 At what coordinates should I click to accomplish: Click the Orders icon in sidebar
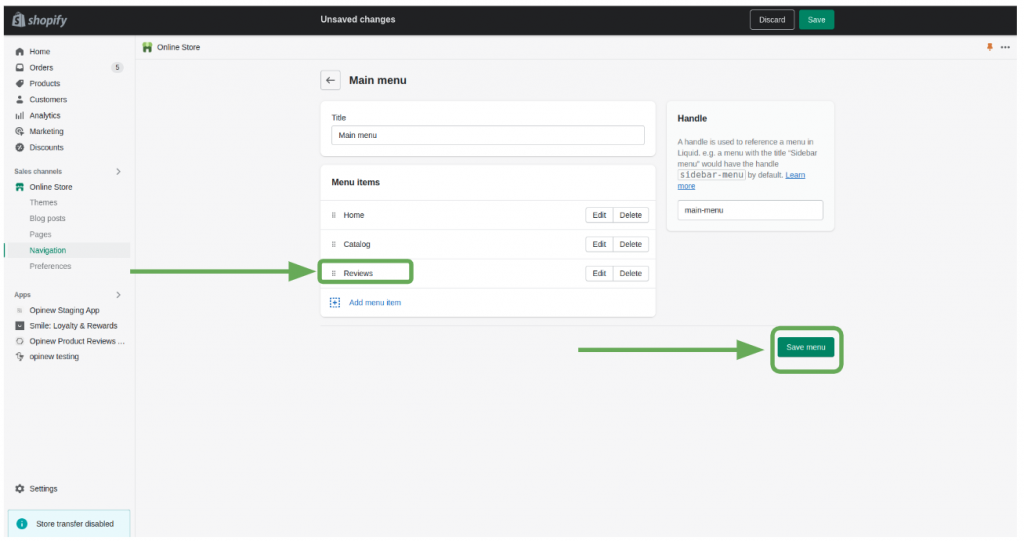click(20, 67)
